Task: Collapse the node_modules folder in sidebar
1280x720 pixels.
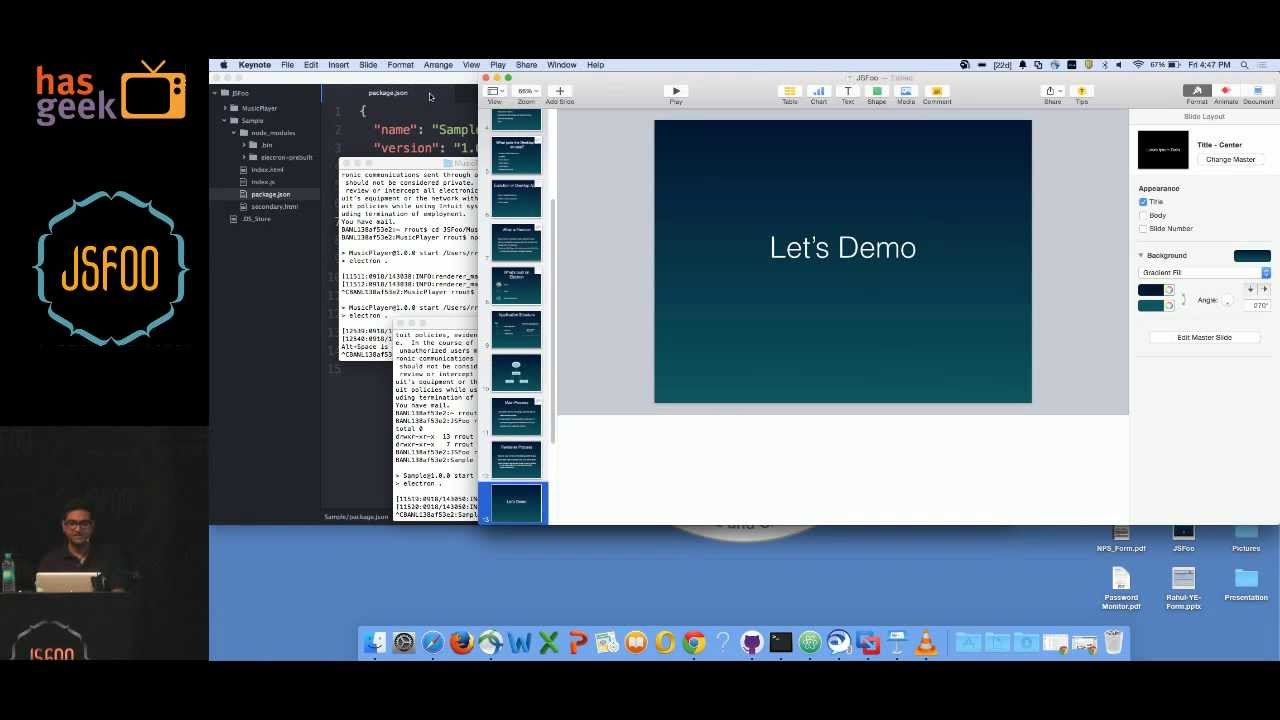Action: [x=235, y=133]
